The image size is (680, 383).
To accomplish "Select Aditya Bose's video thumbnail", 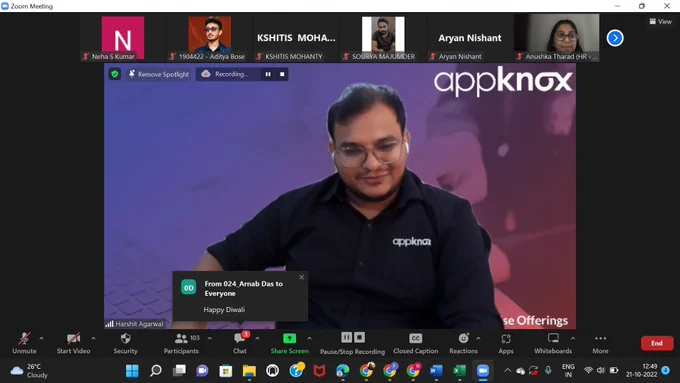I will pos(209,38).
